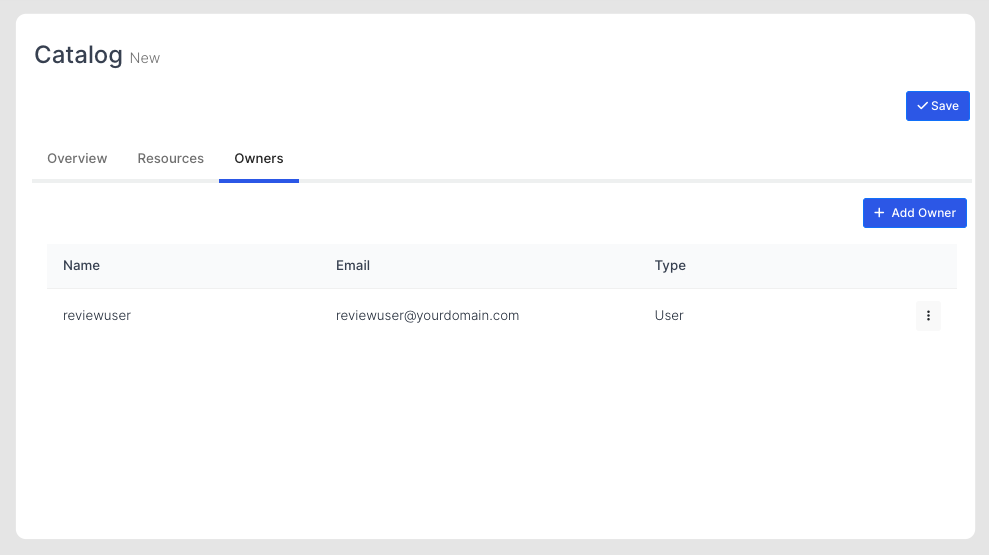Image resolution: width=989 pixels, height=555 pixels.
Task: Click the User type cell
Action: (669, 315)
